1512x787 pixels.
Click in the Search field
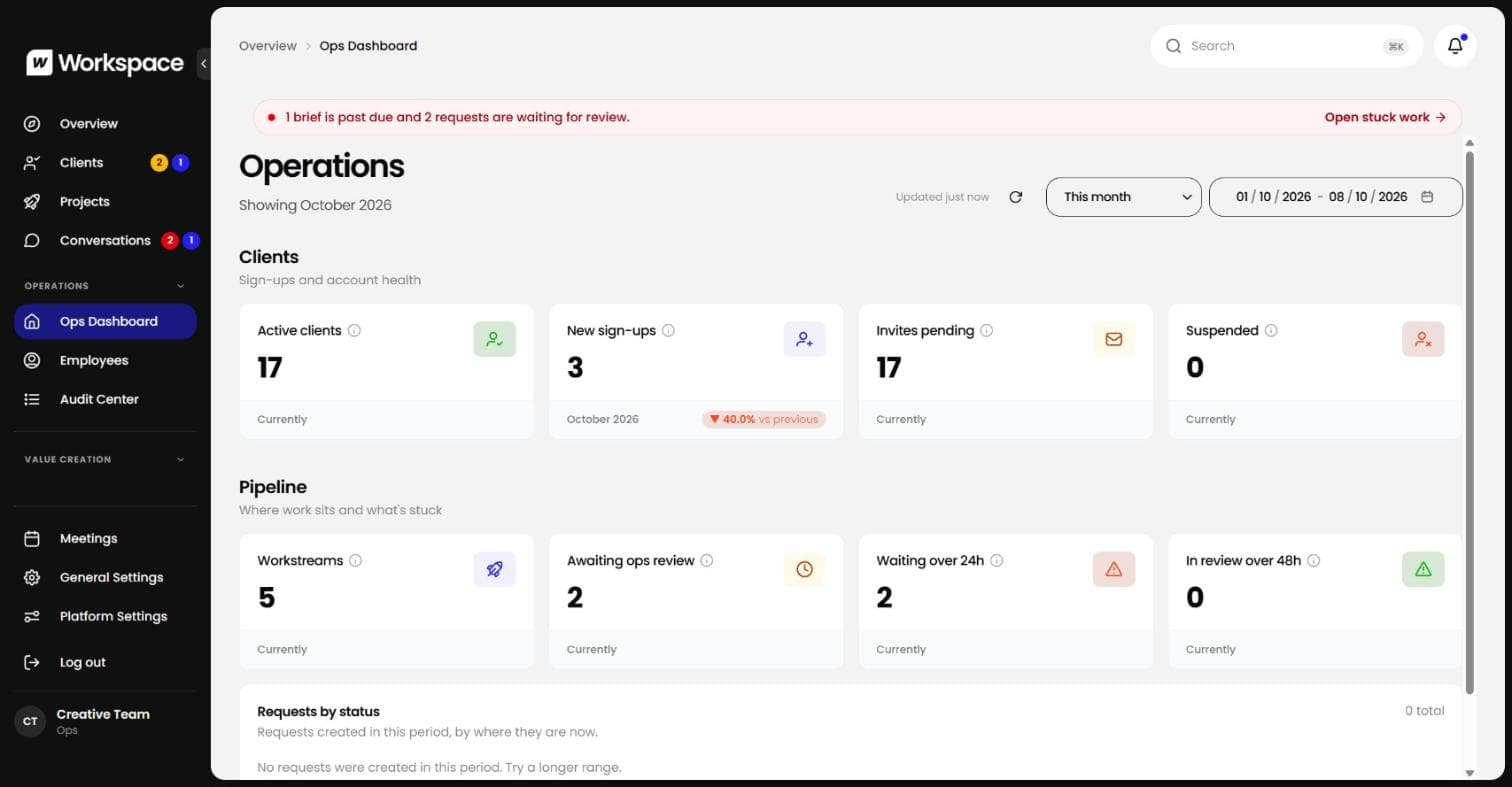1286,46
